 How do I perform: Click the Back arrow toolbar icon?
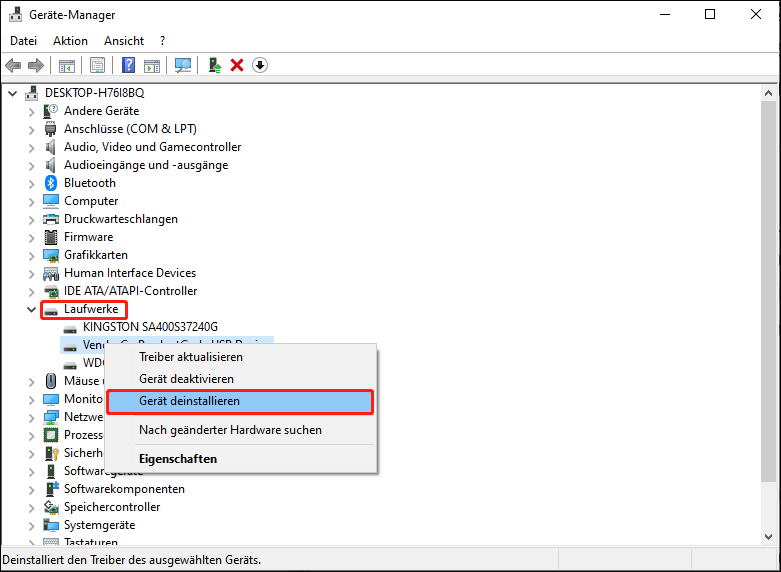[x=13, y=65]
